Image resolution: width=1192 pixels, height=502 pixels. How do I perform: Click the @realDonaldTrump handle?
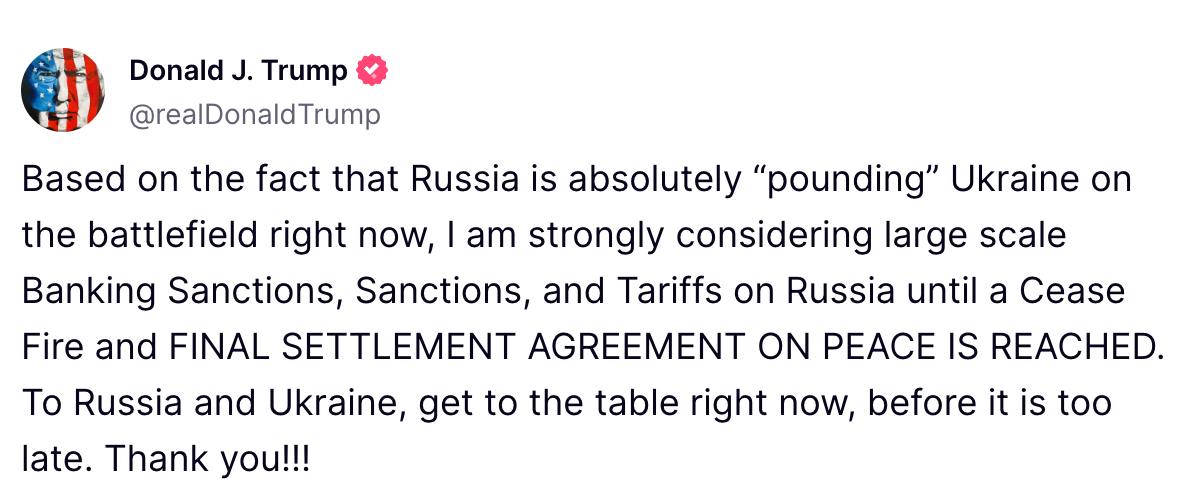(x=255, y=115)
